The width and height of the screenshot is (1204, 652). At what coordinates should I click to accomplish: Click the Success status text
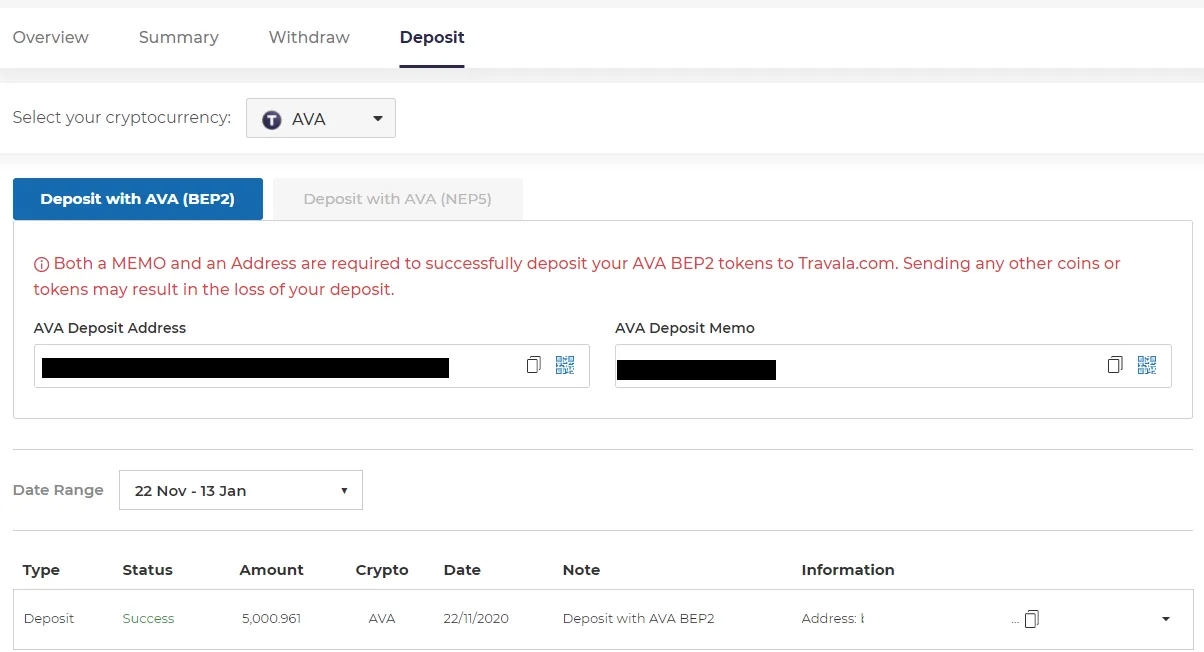pos(148,619)
